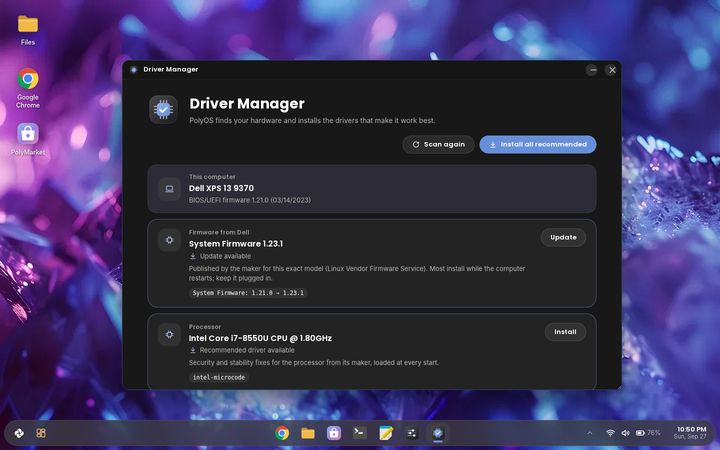The image size is (720, 450).
Task: Click the This computer label
Action: pyautogui.click(x=212, y=177)
